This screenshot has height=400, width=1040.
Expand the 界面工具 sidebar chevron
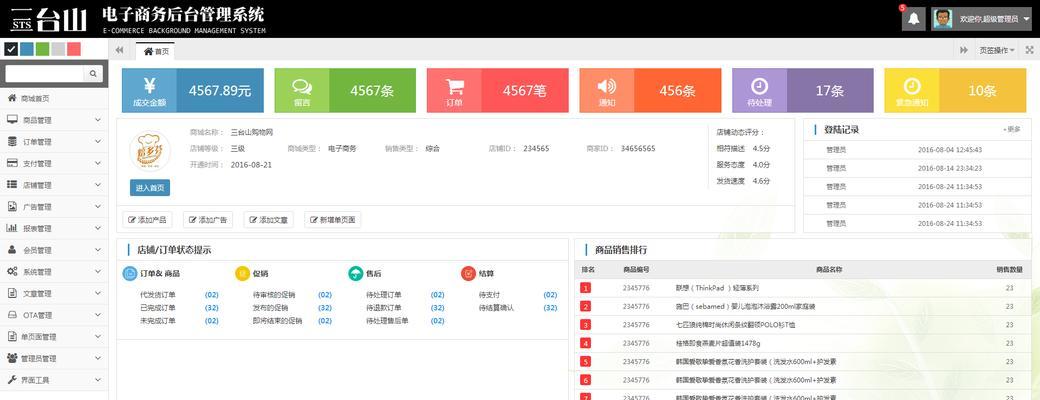coord(98,380)
